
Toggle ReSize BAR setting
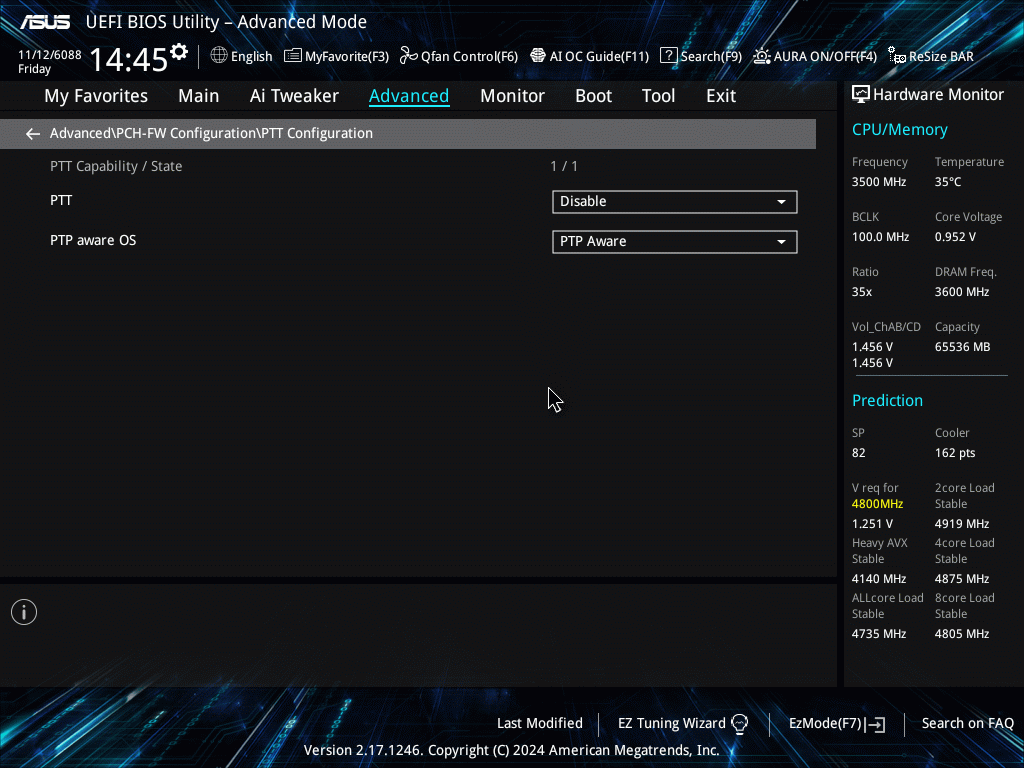pos(931,56)
